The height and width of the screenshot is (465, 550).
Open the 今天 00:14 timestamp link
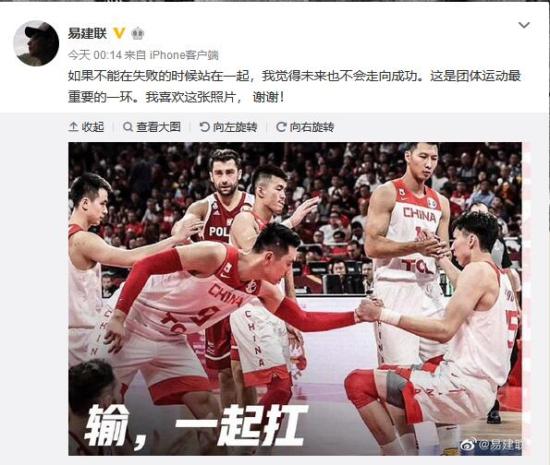(x=95, y=55)
